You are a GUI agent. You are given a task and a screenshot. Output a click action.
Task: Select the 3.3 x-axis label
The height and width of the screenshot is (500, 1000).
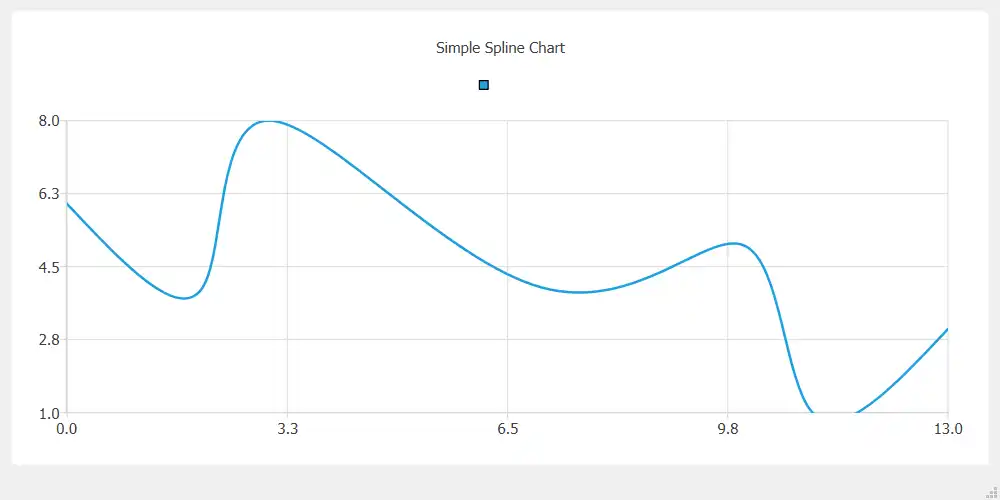287,429
